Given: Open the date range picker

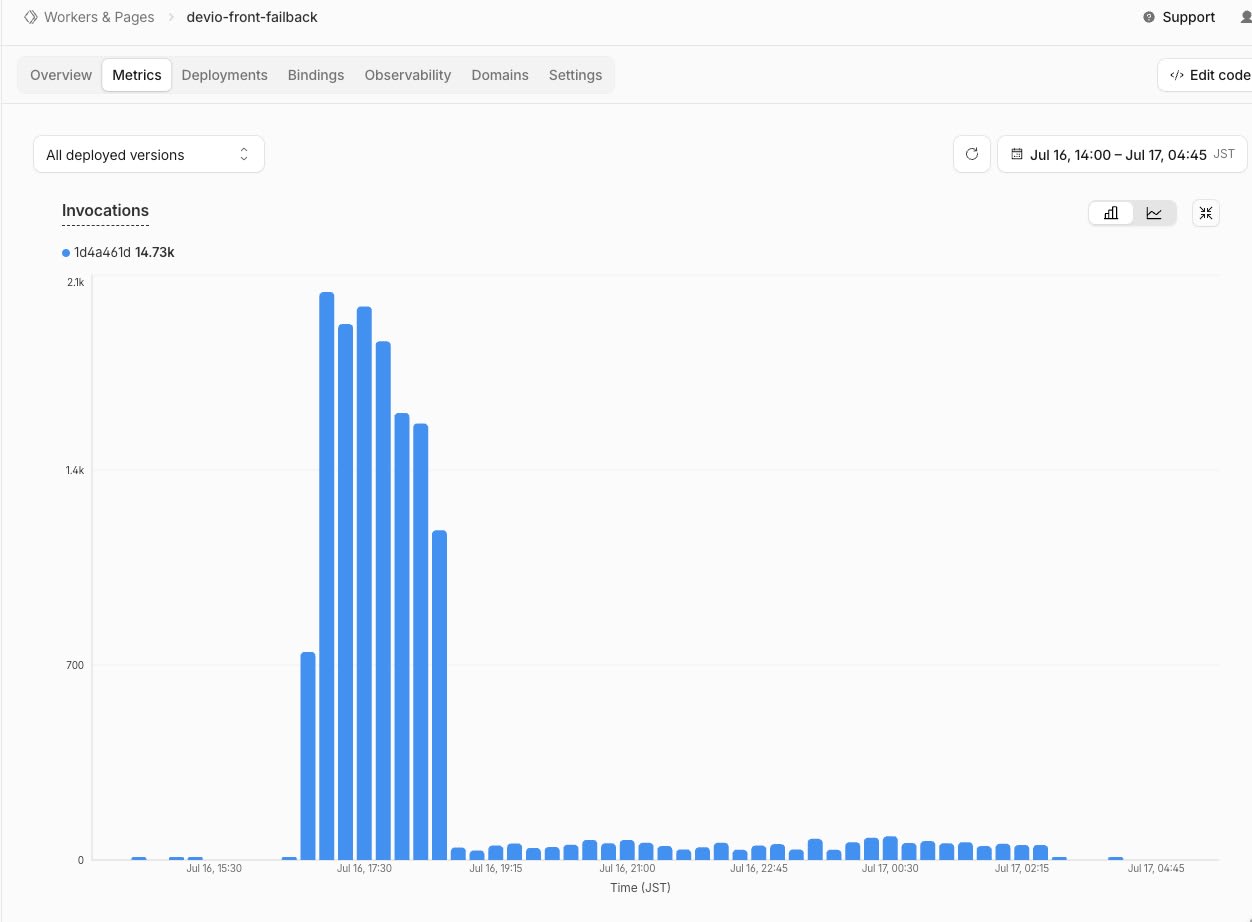Looking at the screenshot, I should tap(1123, 154).
